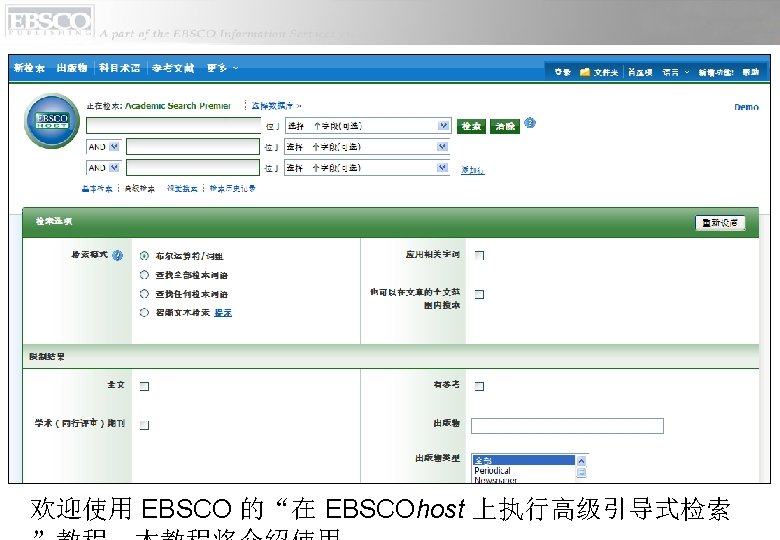Open the third row field selection dropdown
This screenshot has width=780, height=540.
367,168
